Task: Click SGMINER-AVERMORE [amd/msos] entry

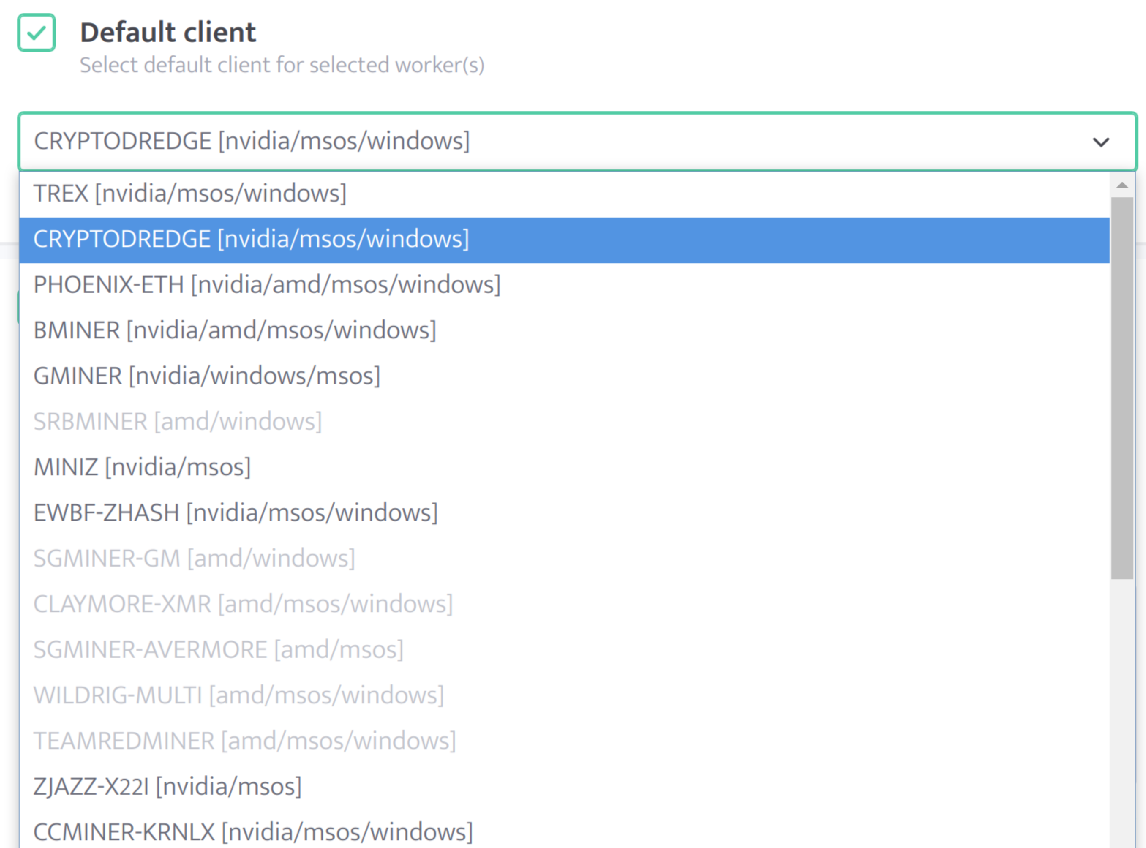Action: point(564,650)
